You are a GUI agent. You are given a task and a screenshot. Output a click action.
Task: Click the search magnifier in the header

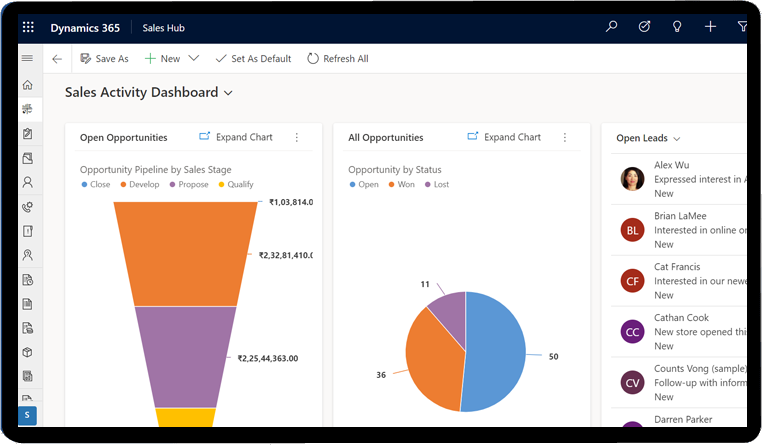coord(612,27)
